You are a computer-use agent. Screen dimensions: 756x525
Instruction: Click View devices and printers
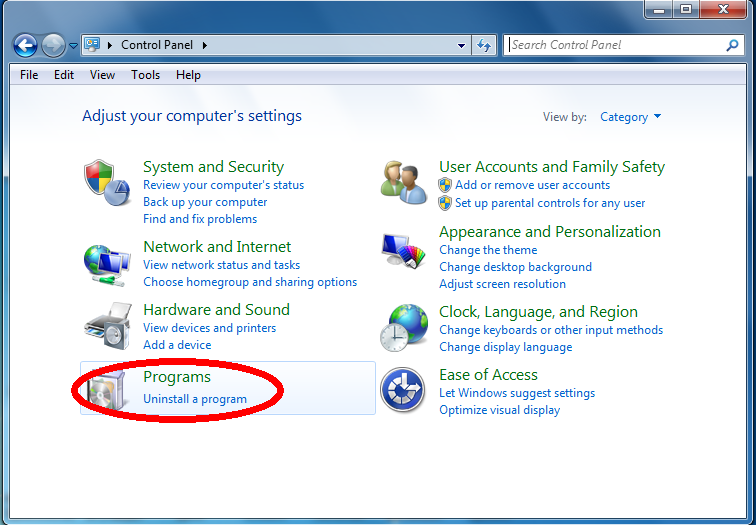[209, 328]
